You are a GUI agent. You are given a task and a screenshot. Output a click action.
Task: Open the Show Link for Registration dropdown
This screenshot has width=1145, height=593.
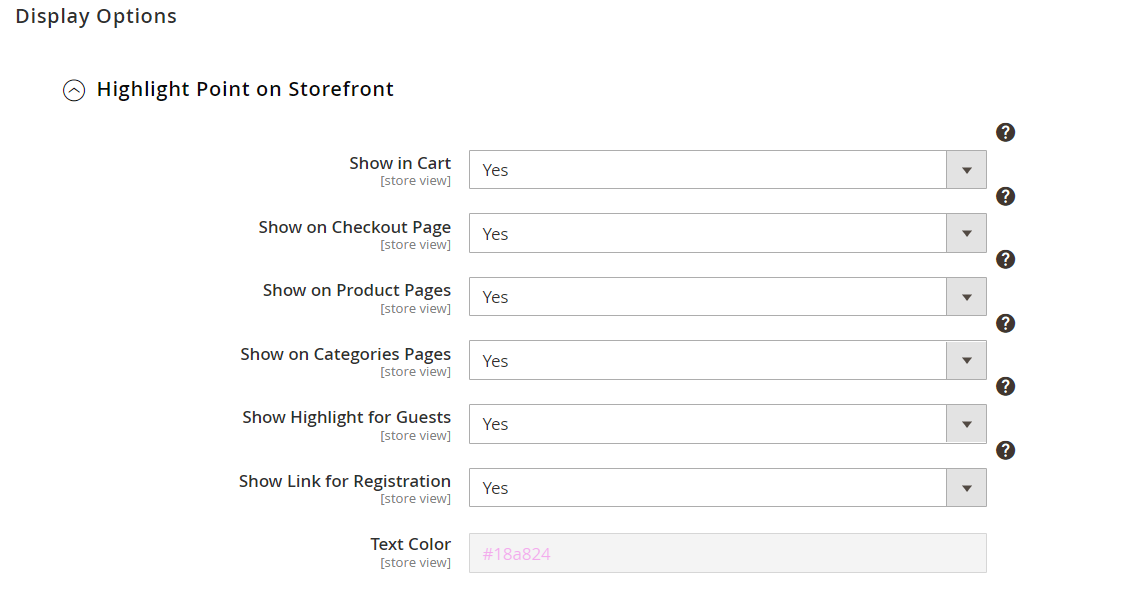(727, 487)
